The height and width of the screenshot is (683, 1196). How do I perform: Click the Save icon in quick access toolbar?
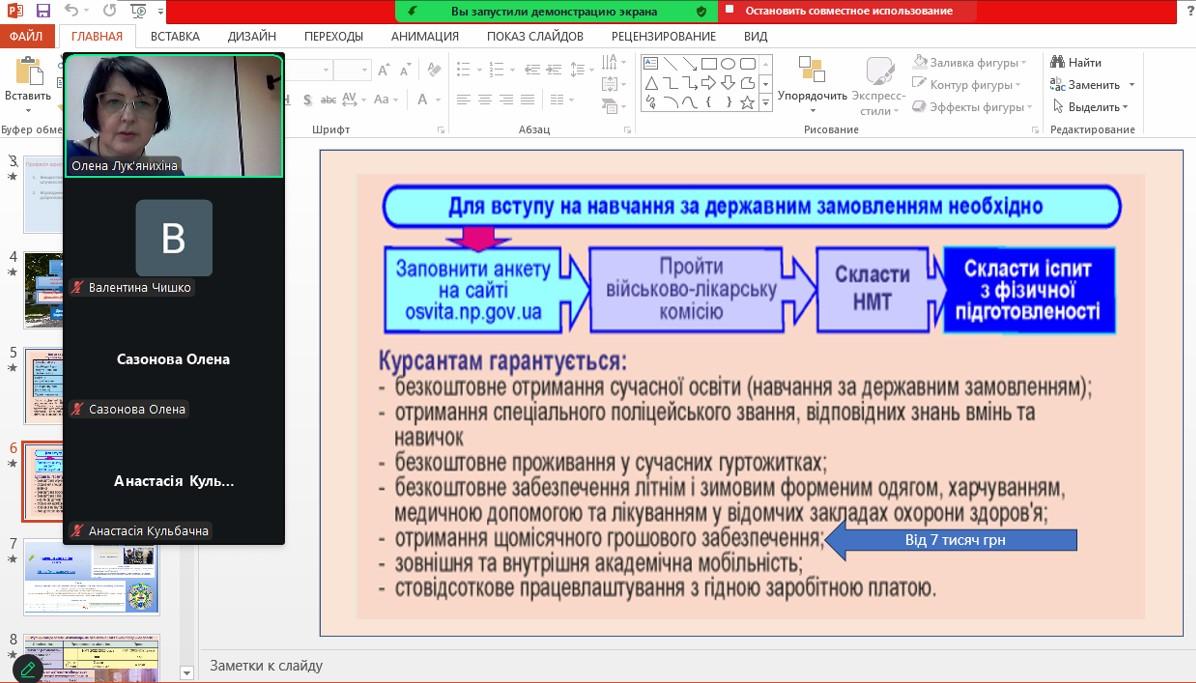(43, 11)
